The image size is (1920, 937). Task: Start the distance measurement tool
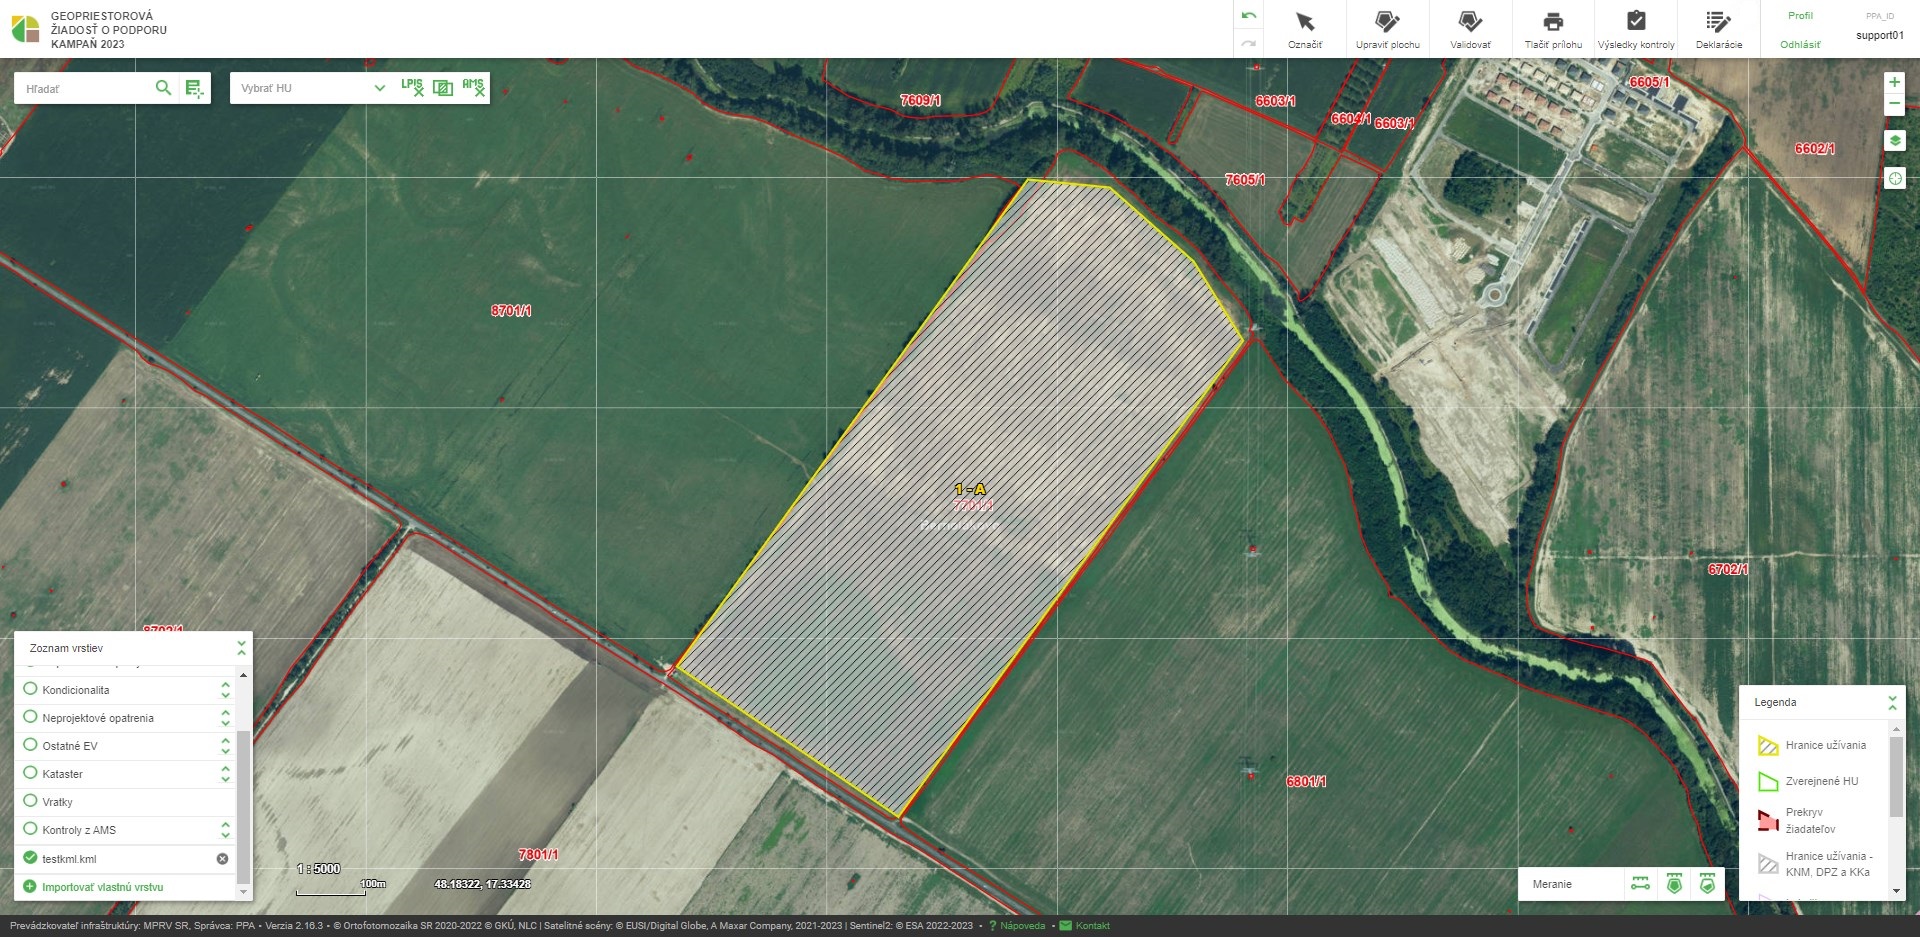pyautogui.click(x=1640, y=884)
